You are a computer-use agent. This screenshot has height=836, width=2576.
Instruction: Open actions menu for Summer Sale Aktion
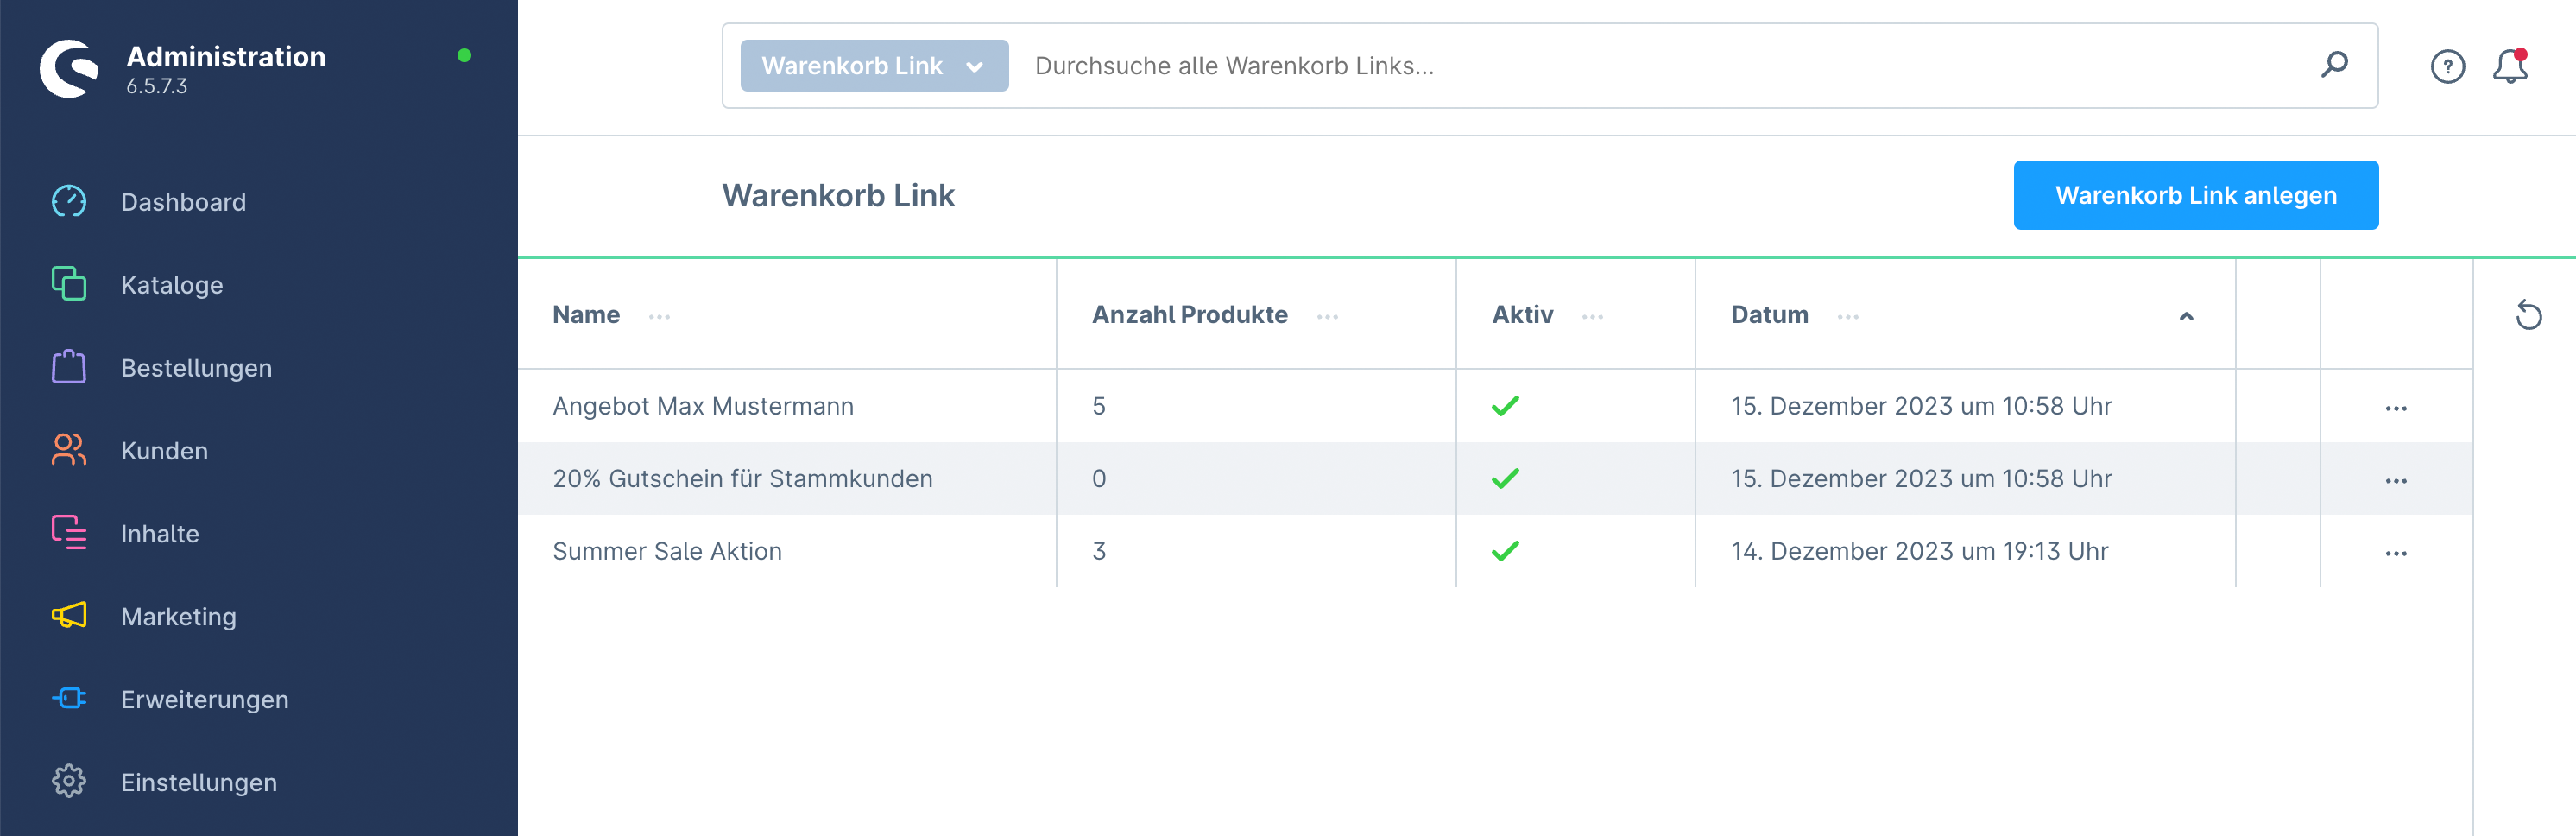pyautogui.click(x=2396, y=553)
